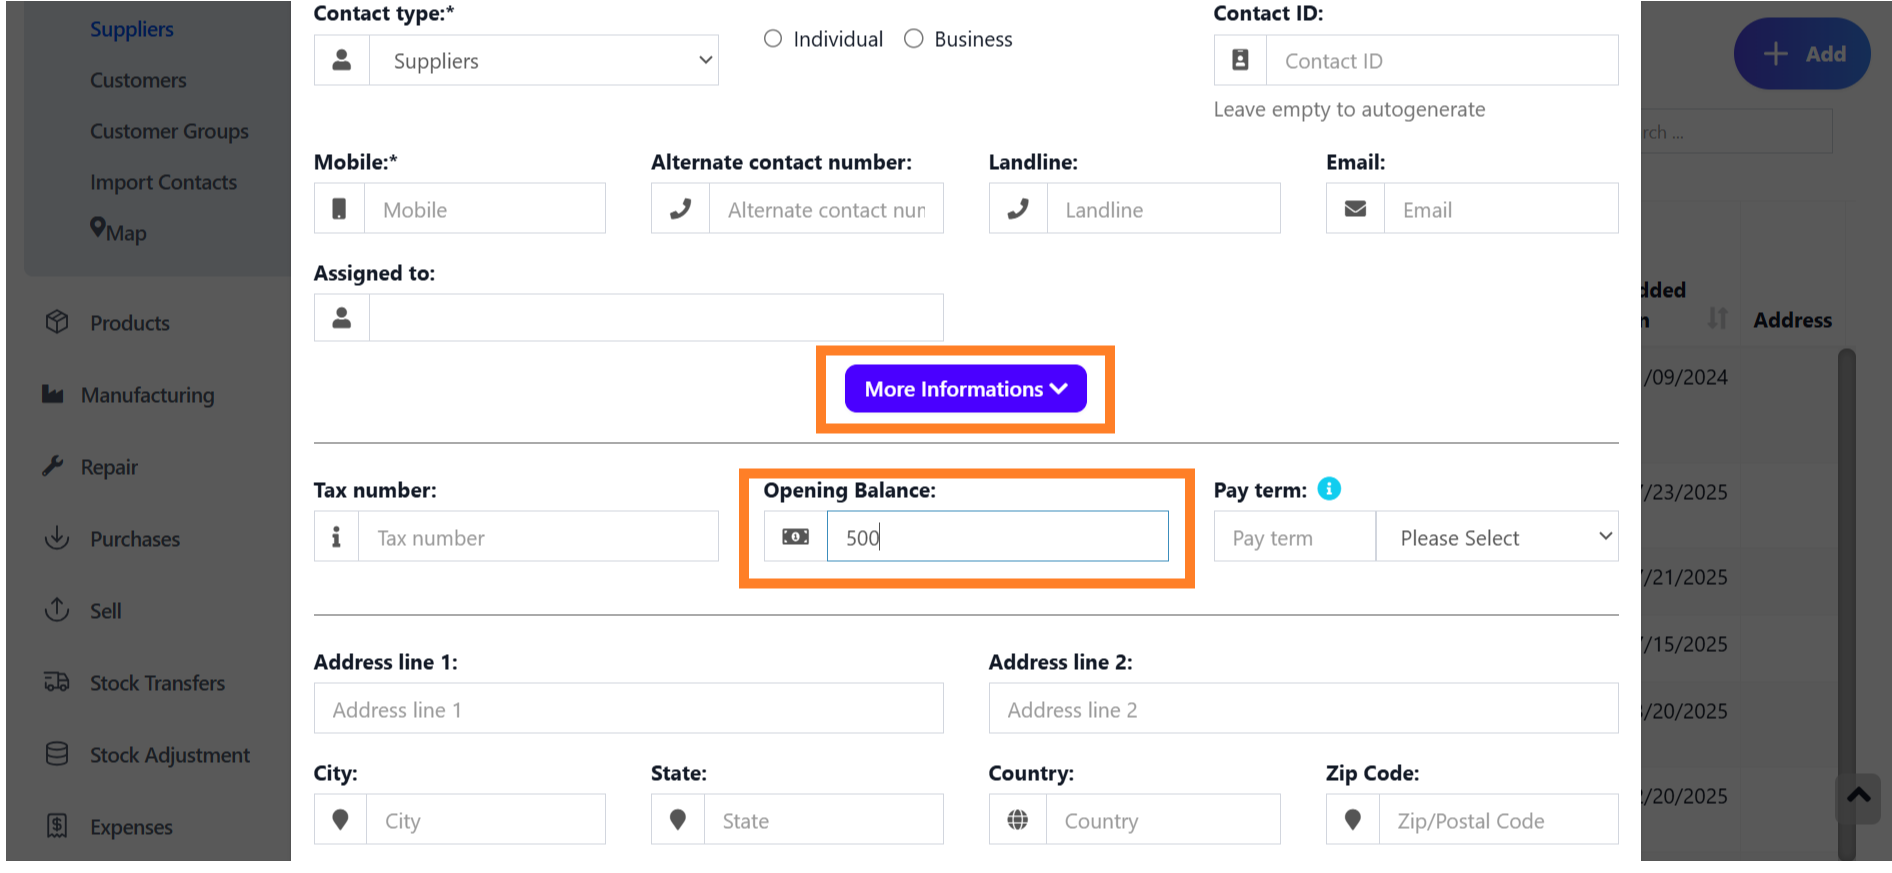Screen dimensions: 1892x873
Task: Click the Add button
Action: [1803, 54]
